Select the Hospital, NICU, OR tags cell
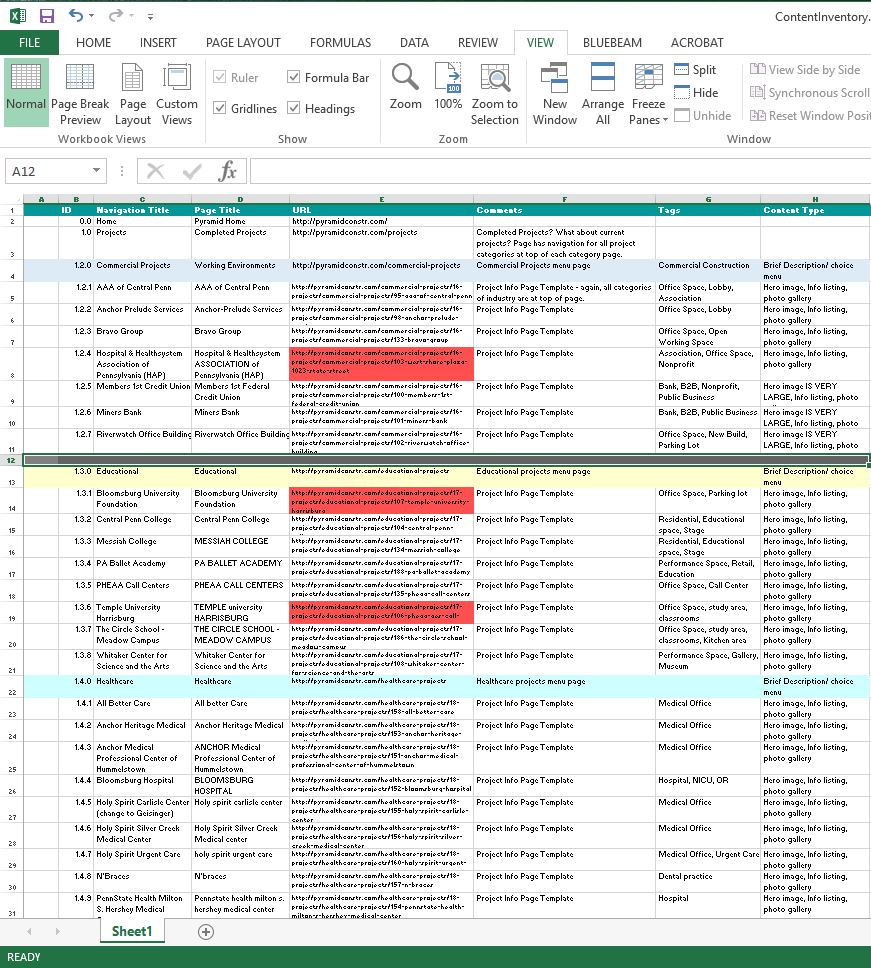871x968 pixels. [x=708, y=786]
